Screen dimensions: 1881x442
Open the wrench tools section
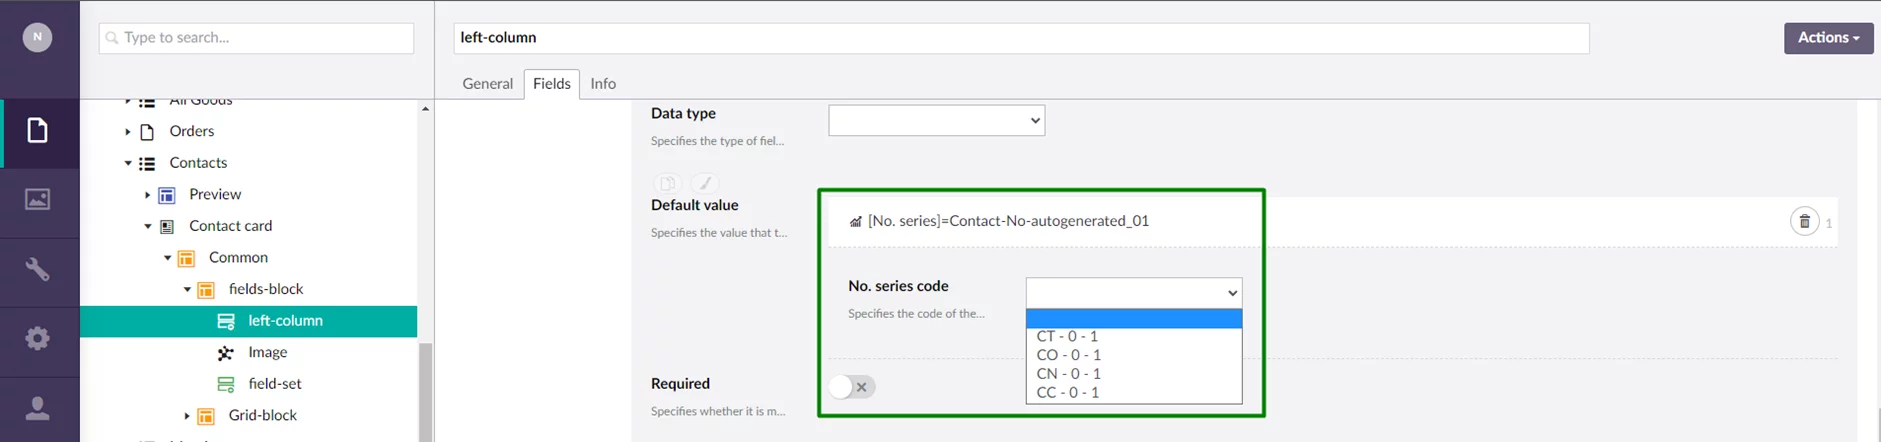point(38,269)
